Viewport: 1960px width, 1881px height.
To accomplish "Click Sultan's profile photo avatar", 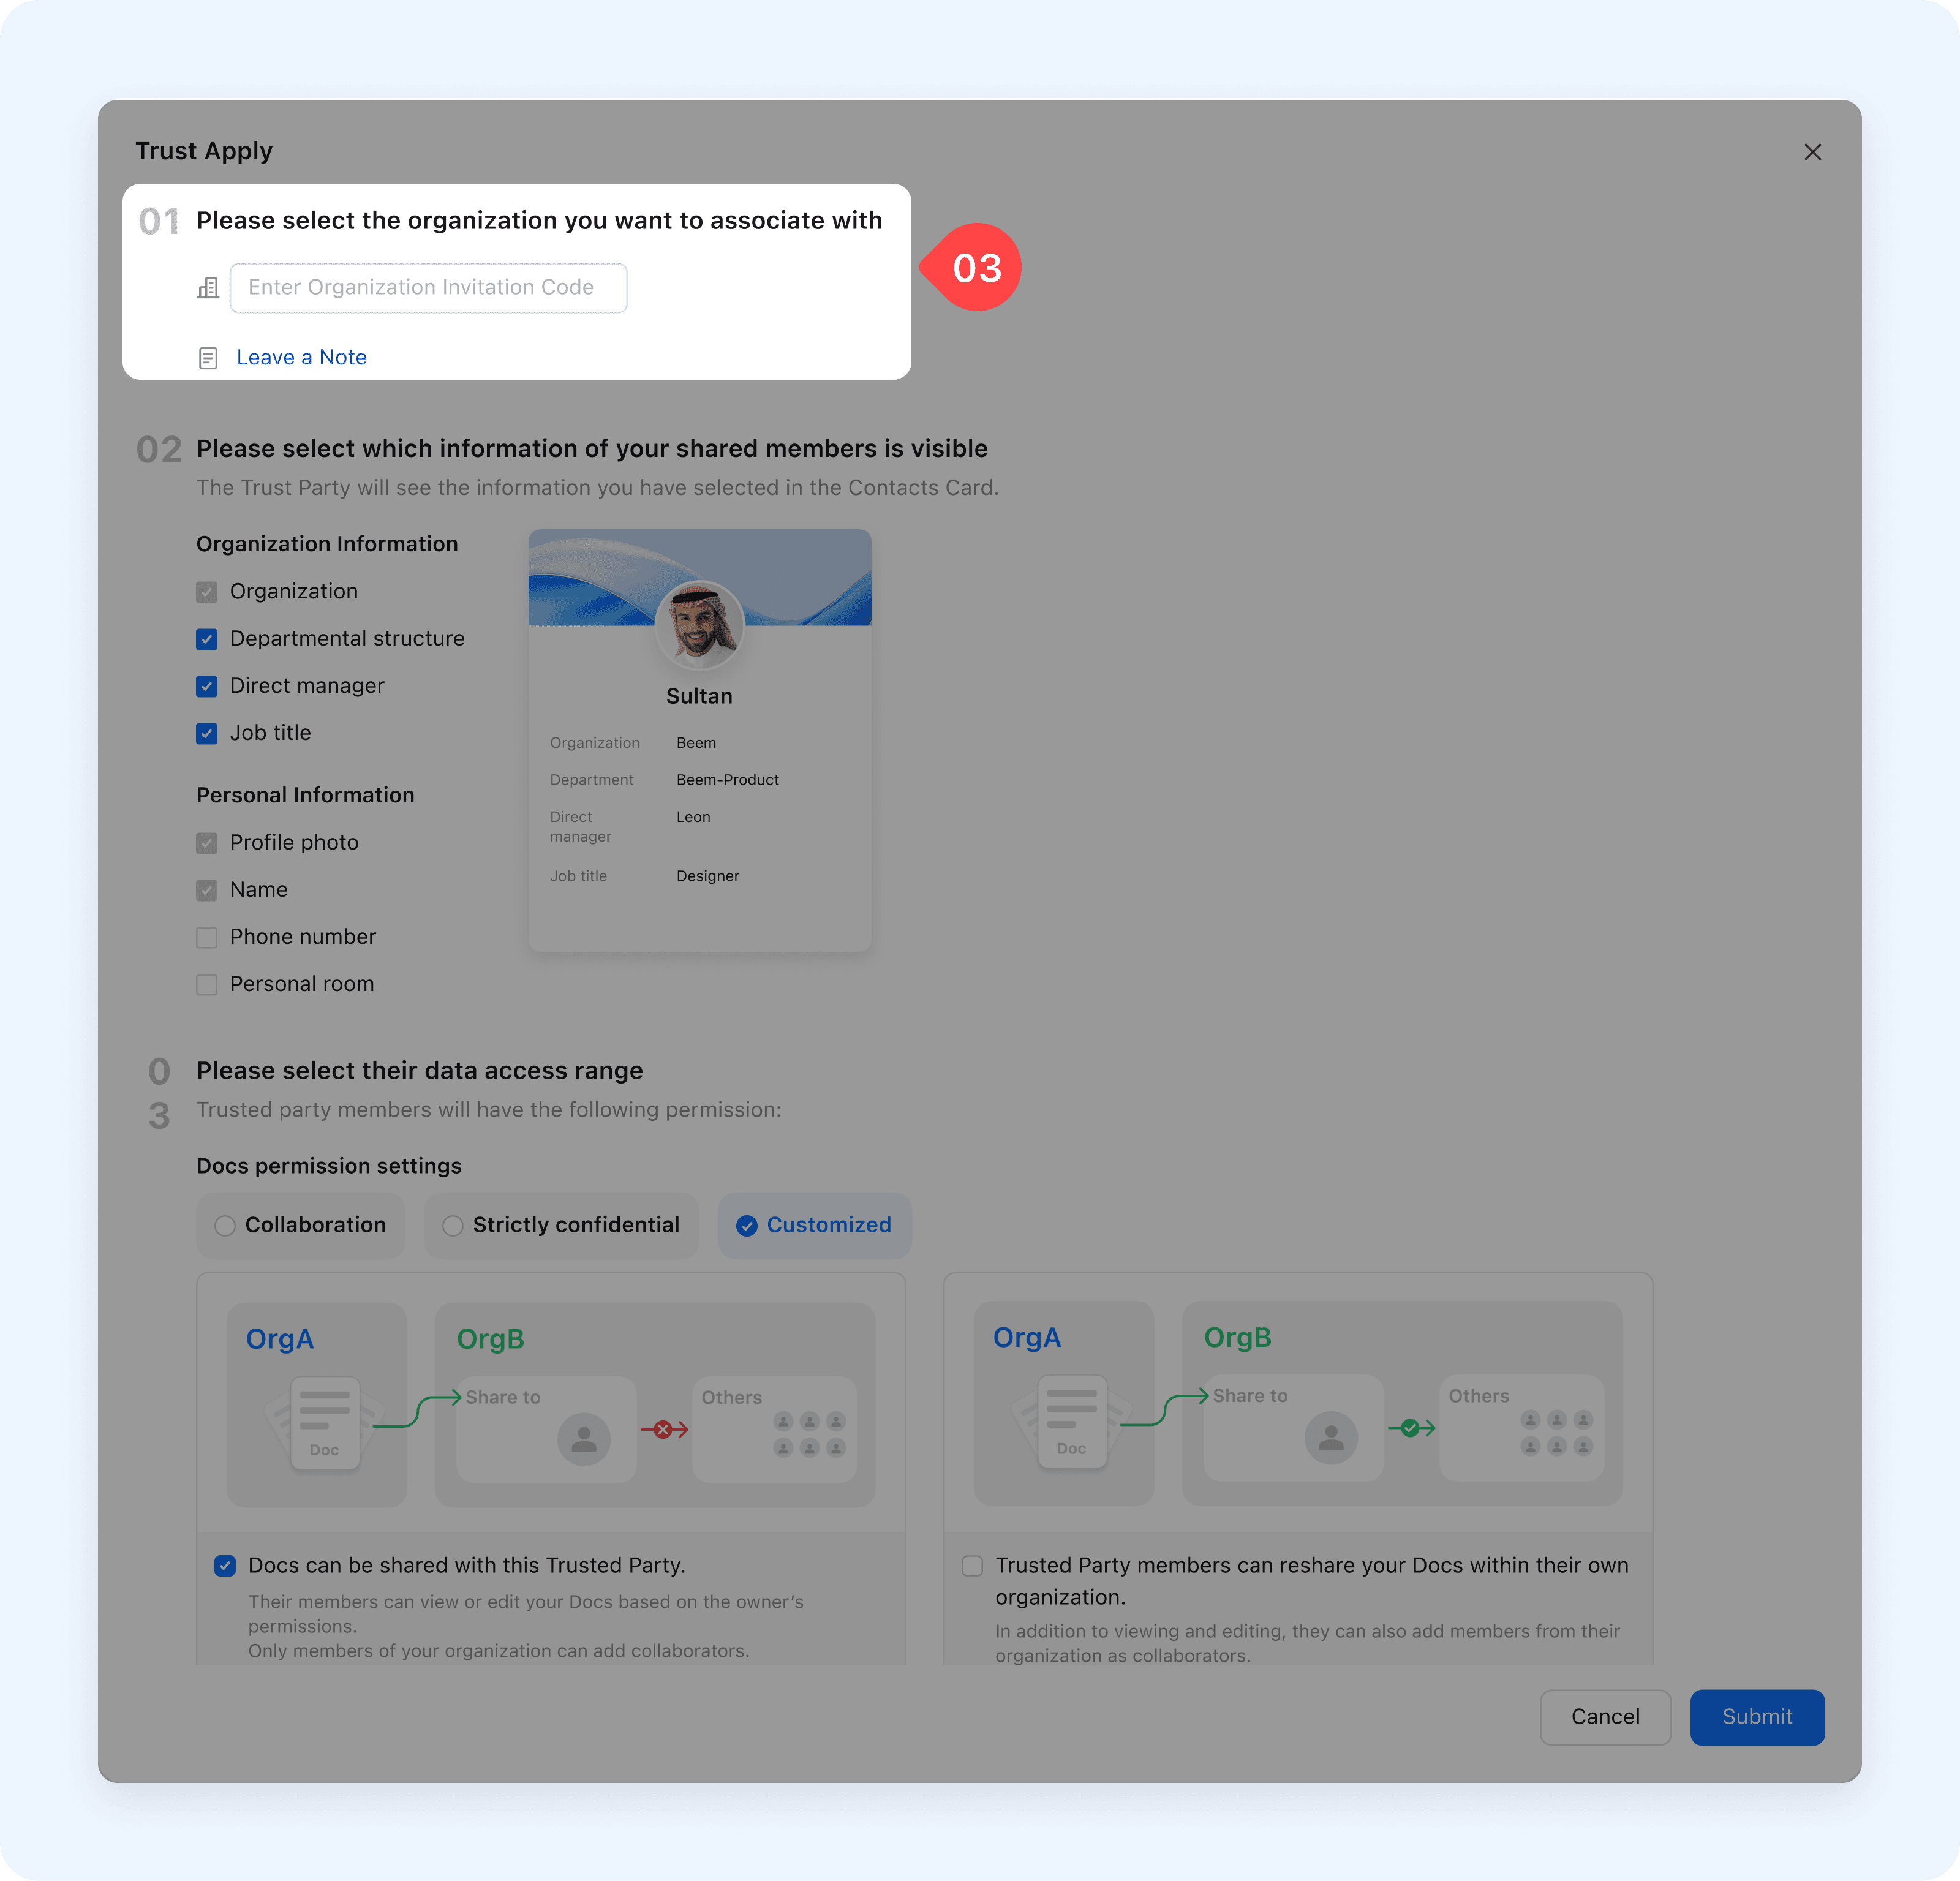I will tap(699, 625).
